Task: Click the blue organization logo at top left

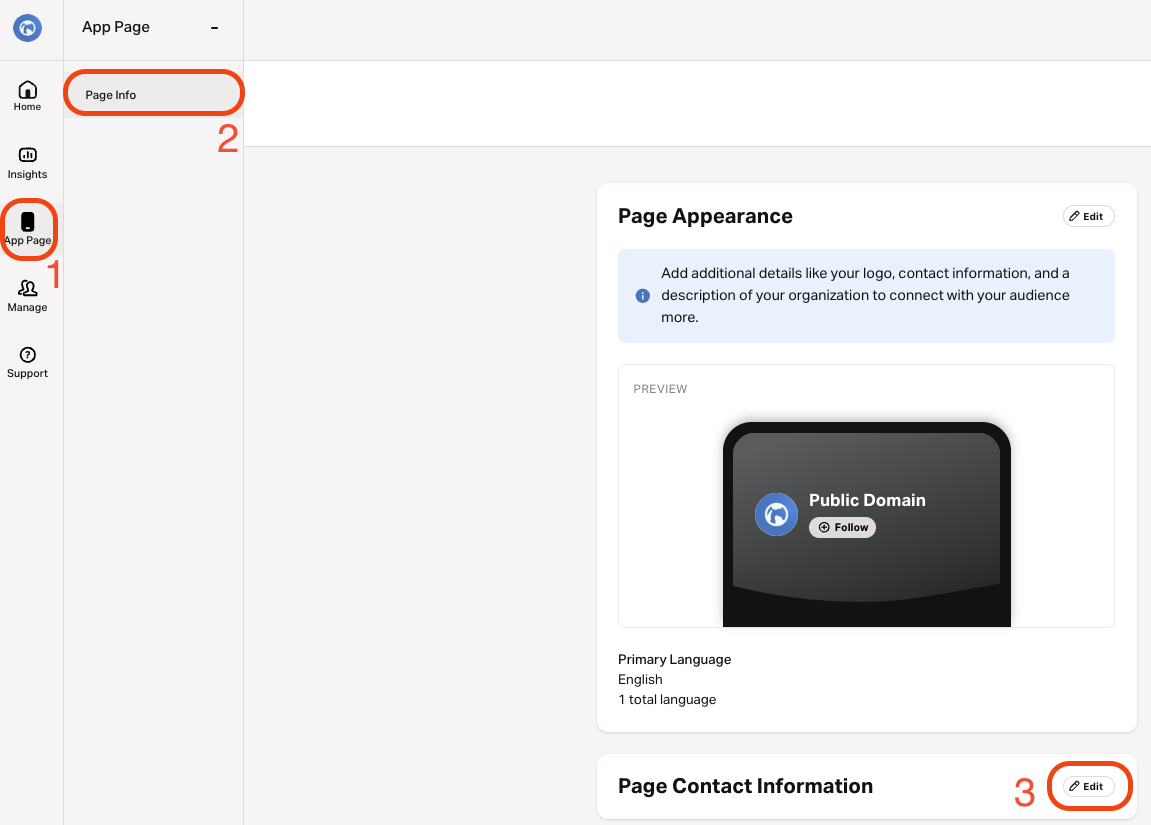Action: [x=27, y=28]
